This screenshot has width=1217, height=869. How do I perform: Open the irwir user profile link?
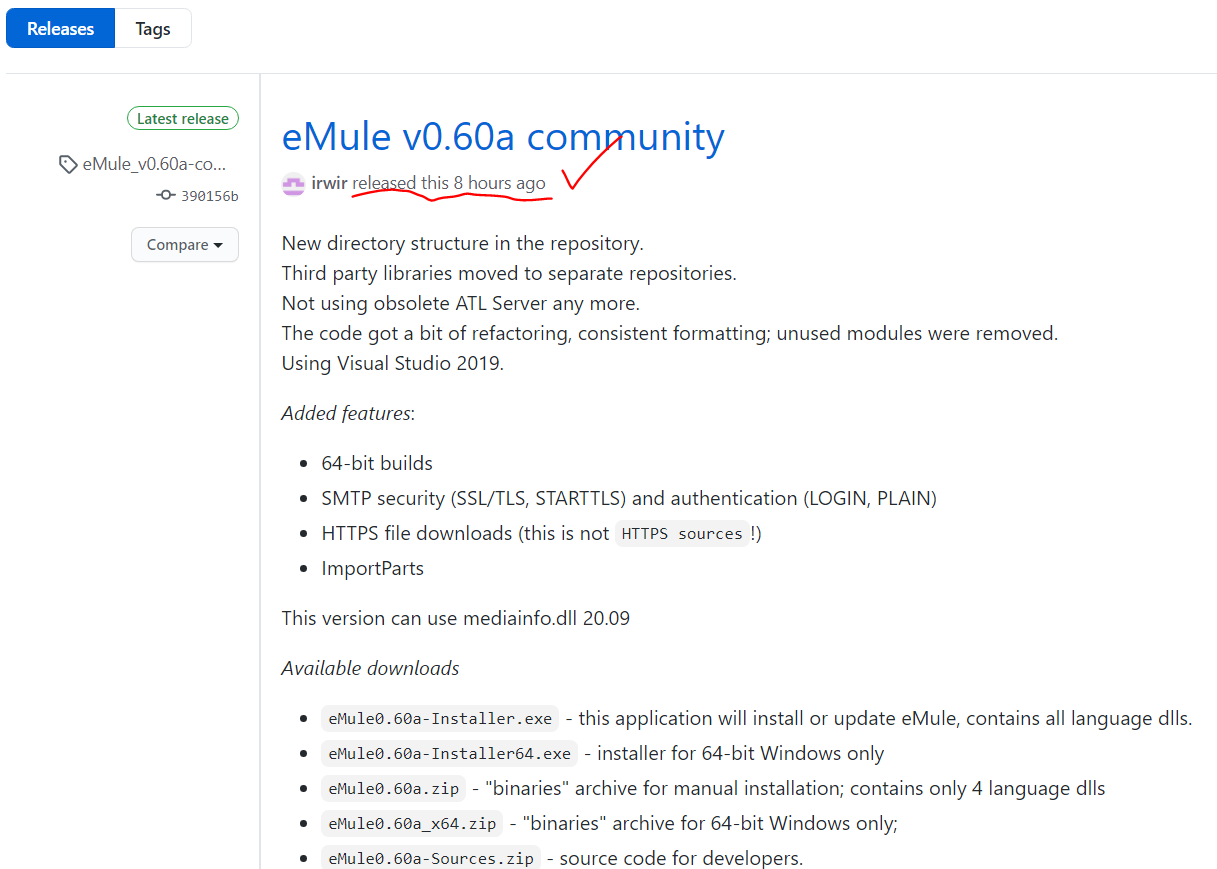point(329,183)
